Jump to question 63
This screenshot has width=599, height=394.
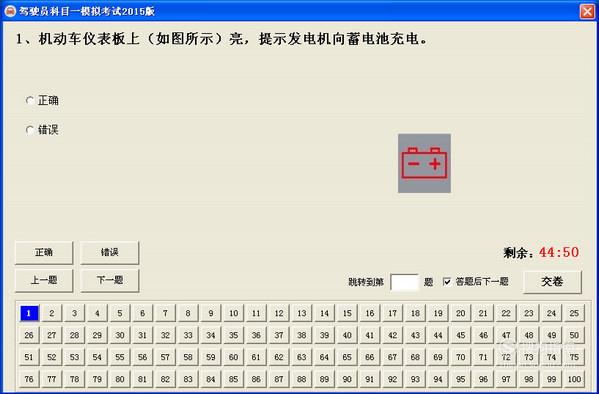click(301, 357)
